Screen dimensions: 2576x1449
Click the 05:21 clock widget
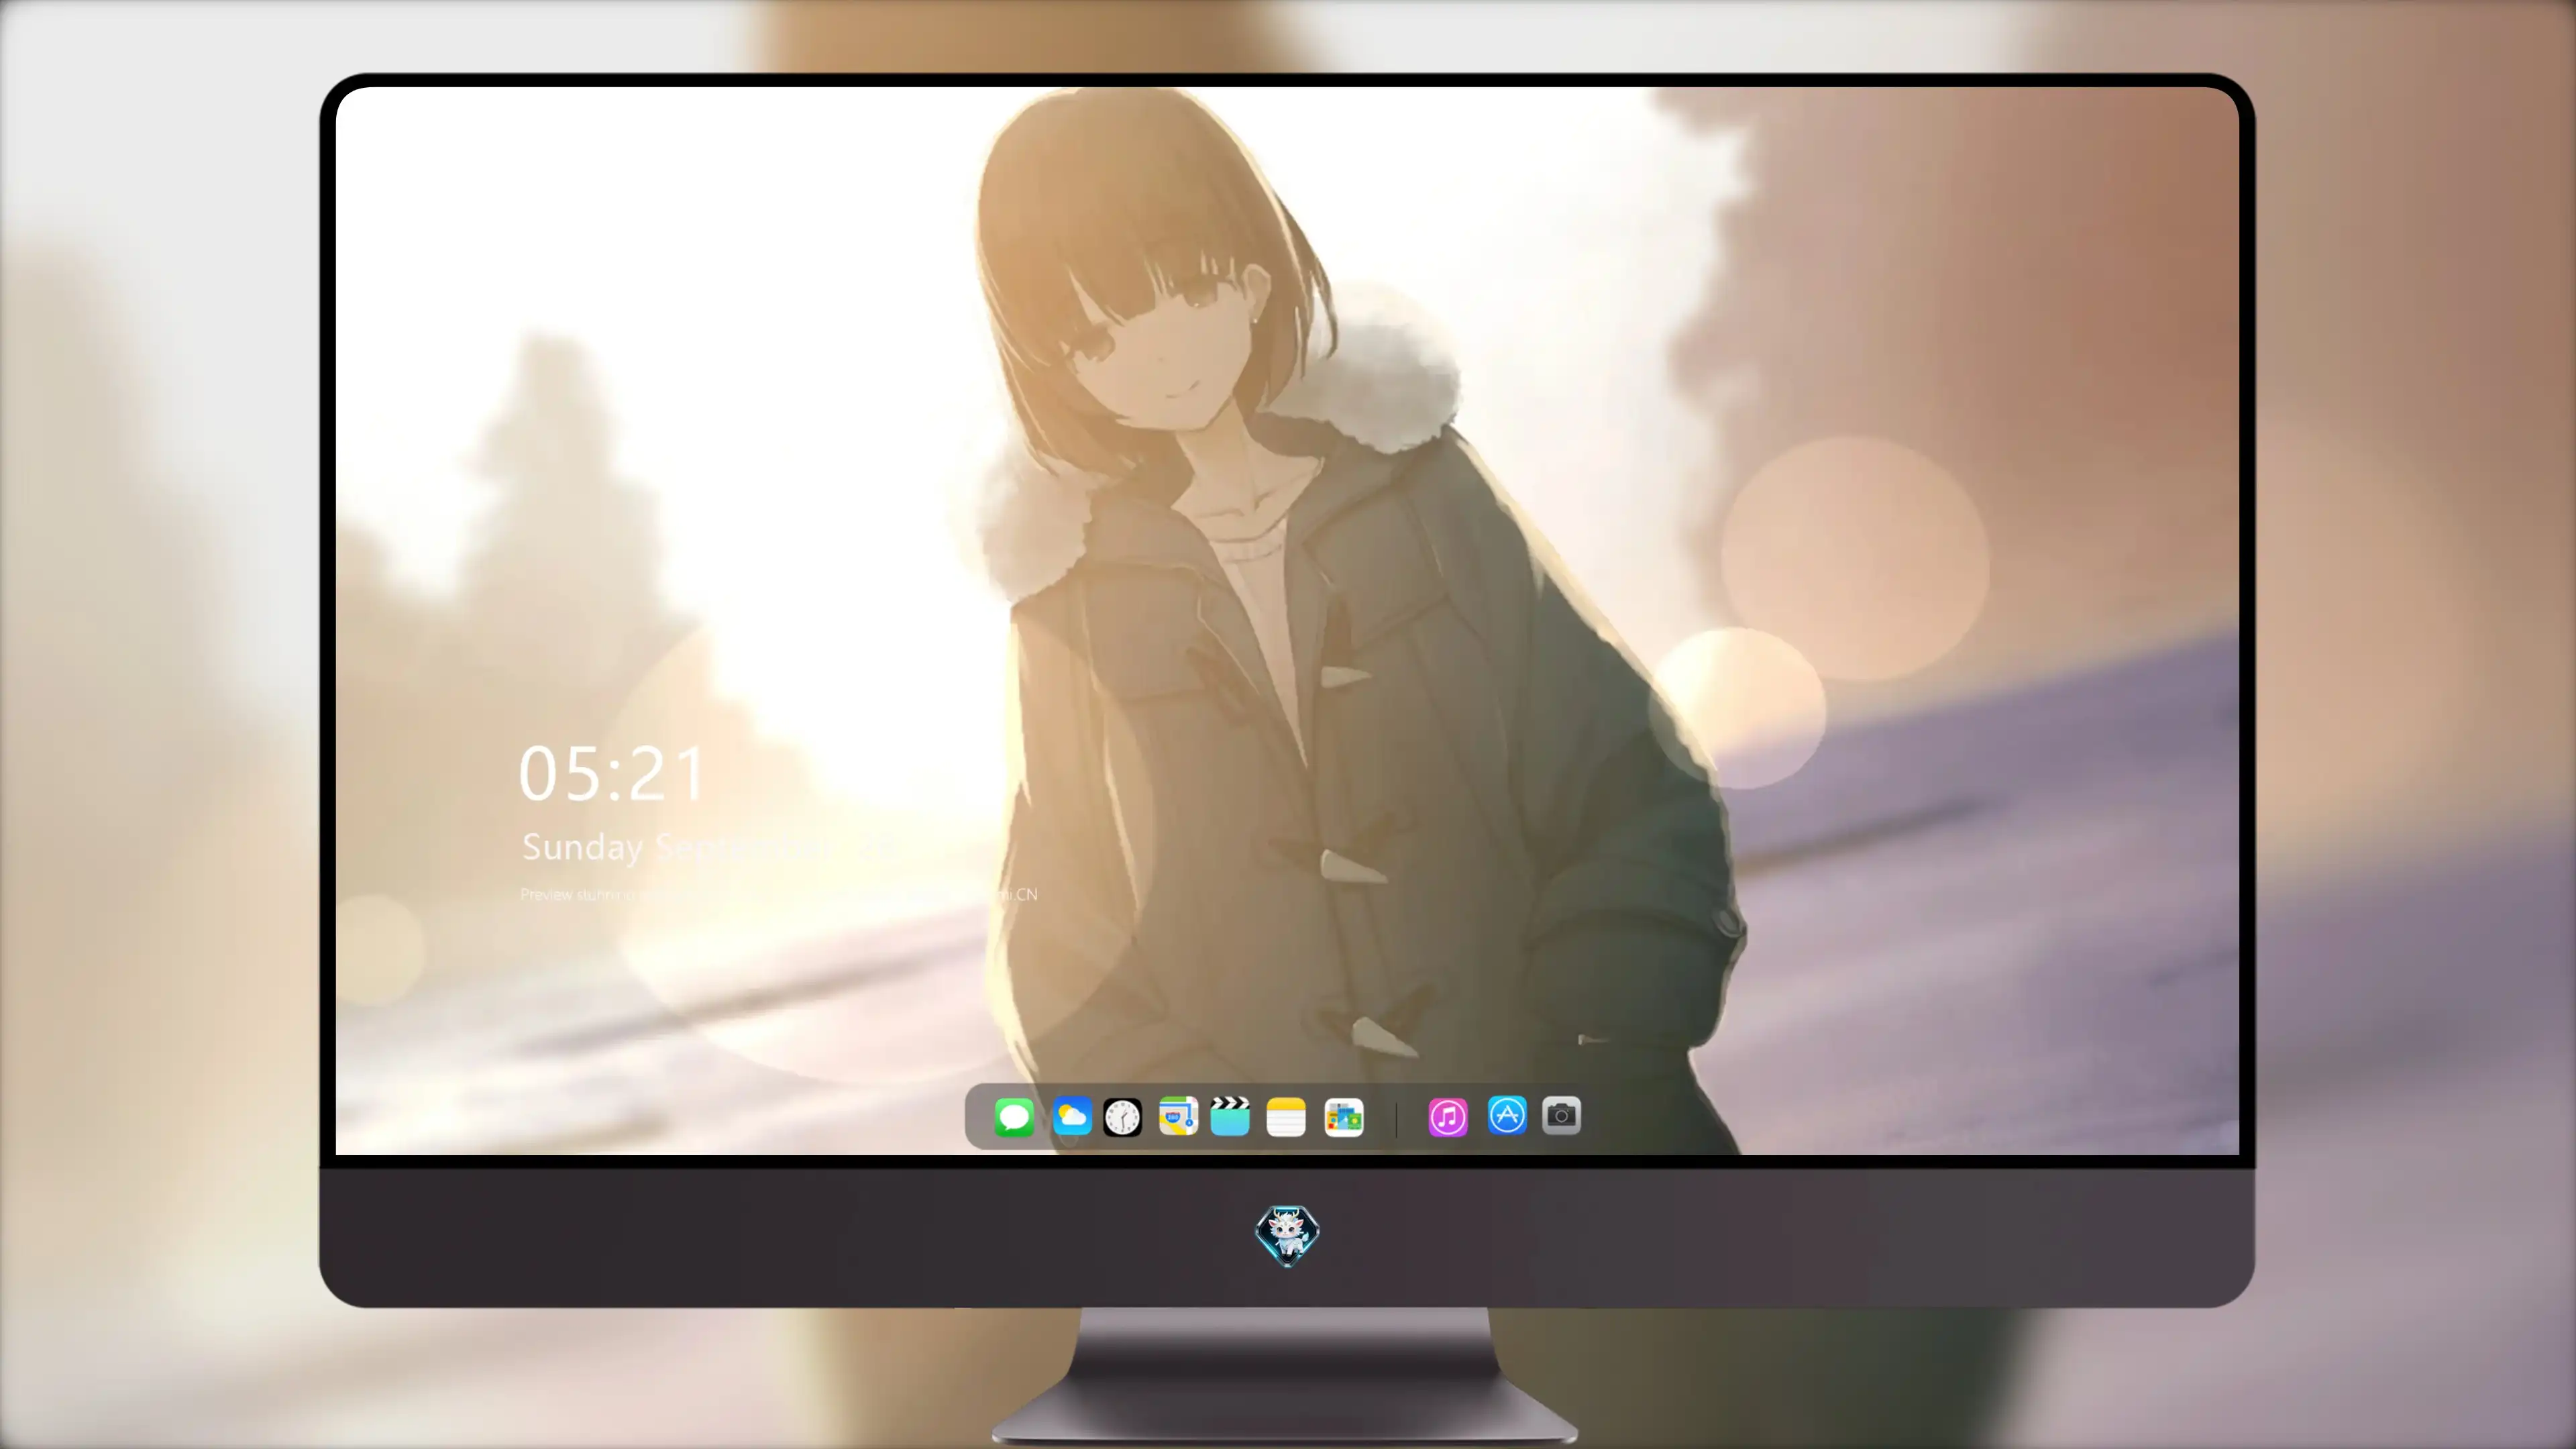click(612, 774)
